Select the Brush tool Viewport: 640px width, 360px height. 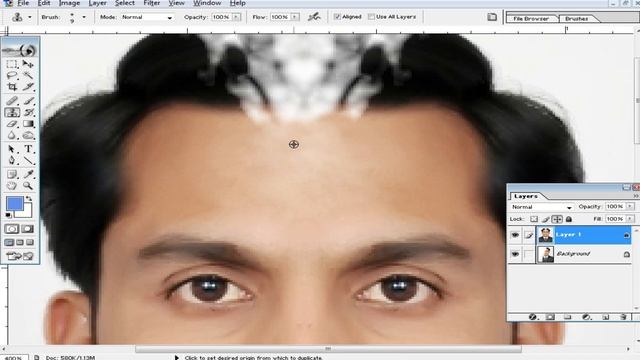tap(28, 100)
